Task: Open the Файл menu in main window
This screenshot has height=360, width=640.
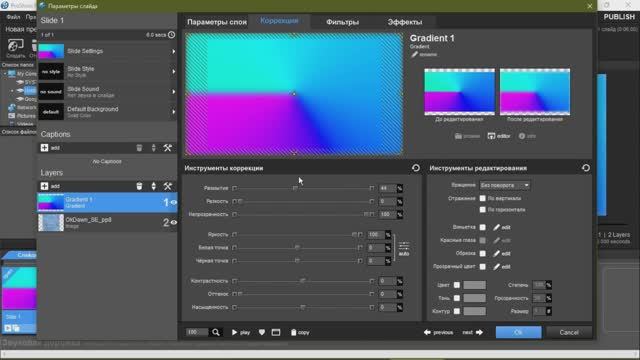Action: click(13, 17)
